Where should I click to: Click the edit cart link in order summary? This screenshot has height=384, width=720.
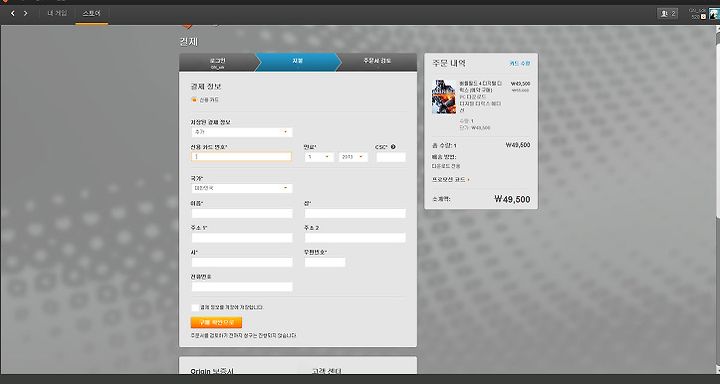pos(520,64)
